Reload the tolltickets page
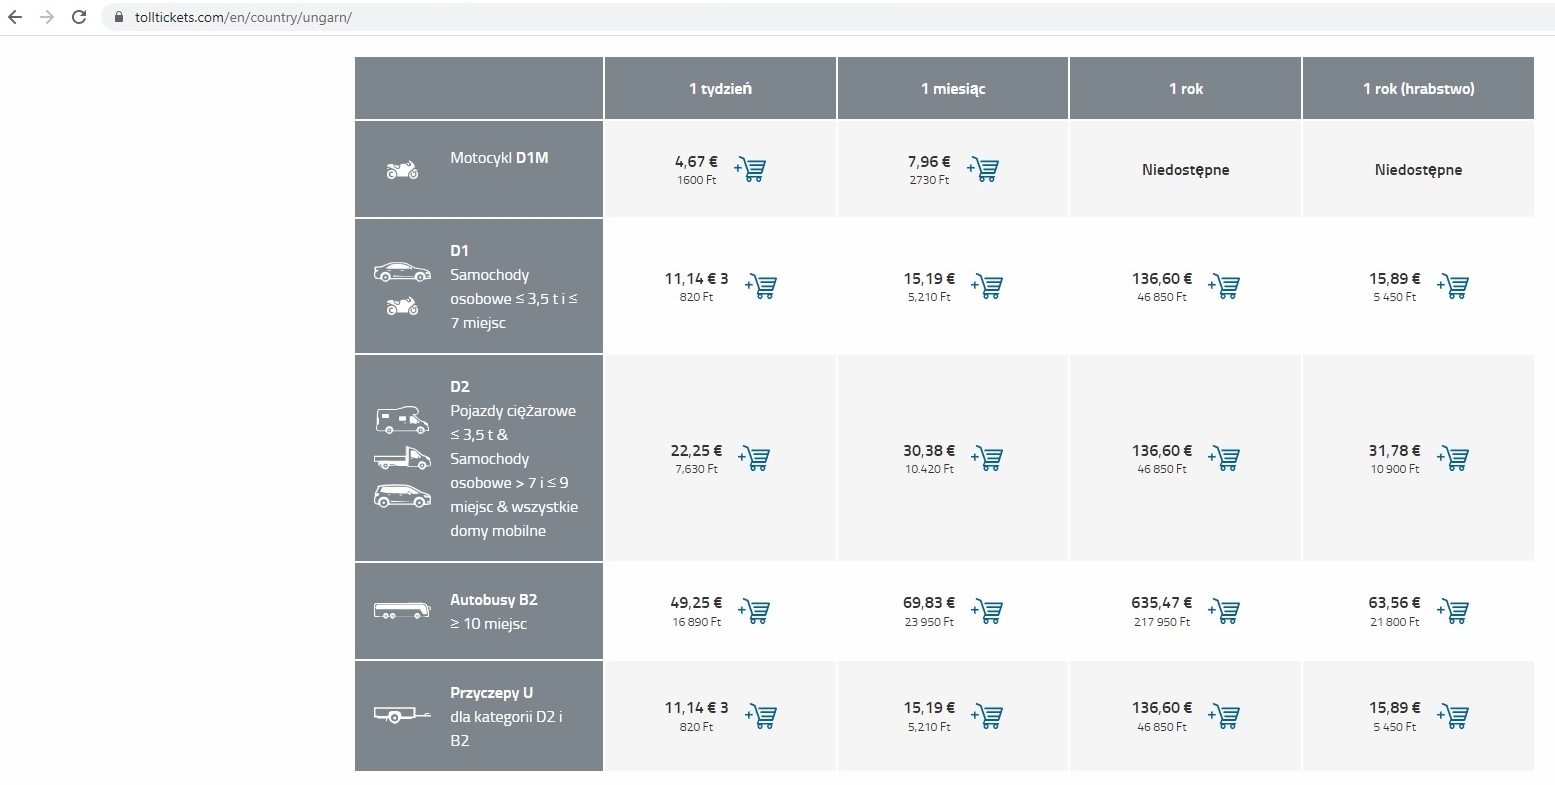The width and height of the screenshot is (1555, 785). pyautogui.click(x=79, y=17)
